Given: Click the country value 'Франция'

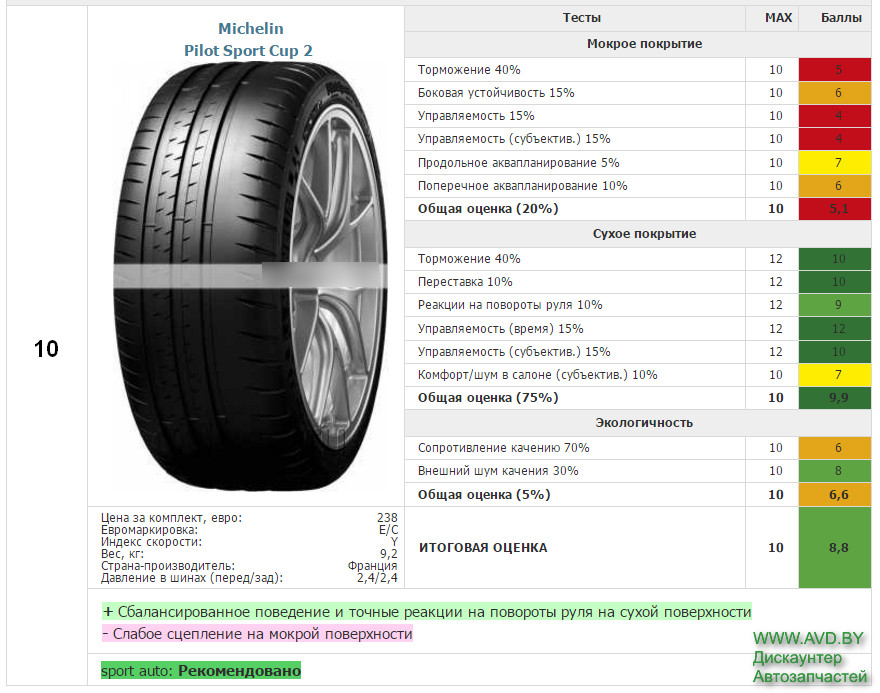Looking at the screenshot, I should tap(372, 566).
